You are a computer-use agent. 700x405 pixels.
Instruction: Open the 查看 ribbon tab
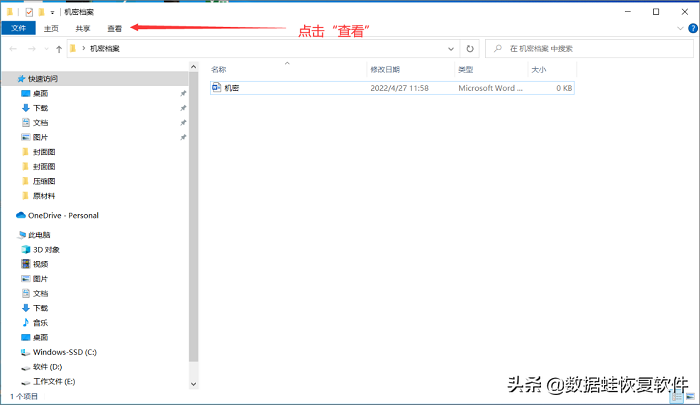click(x=114, y=29)
